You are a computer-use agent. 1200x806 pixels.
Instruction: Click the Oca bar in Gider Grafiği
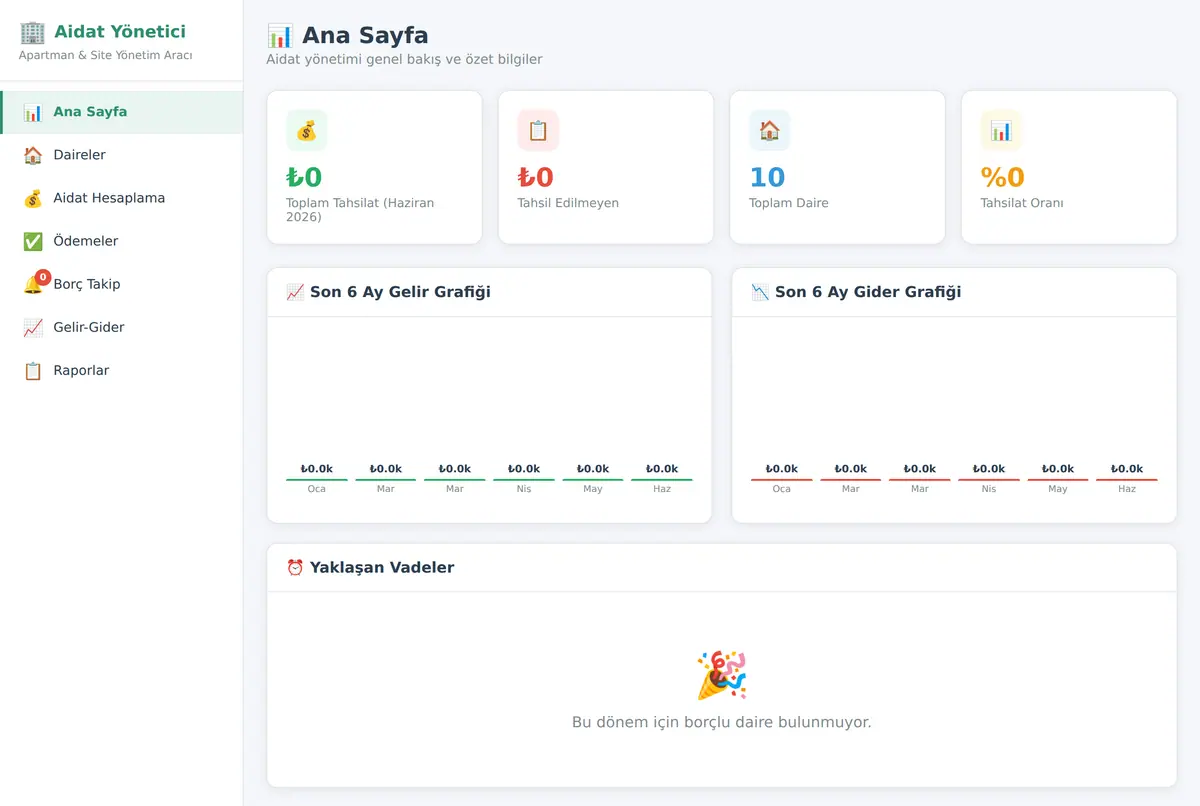[x=782, y=480]
